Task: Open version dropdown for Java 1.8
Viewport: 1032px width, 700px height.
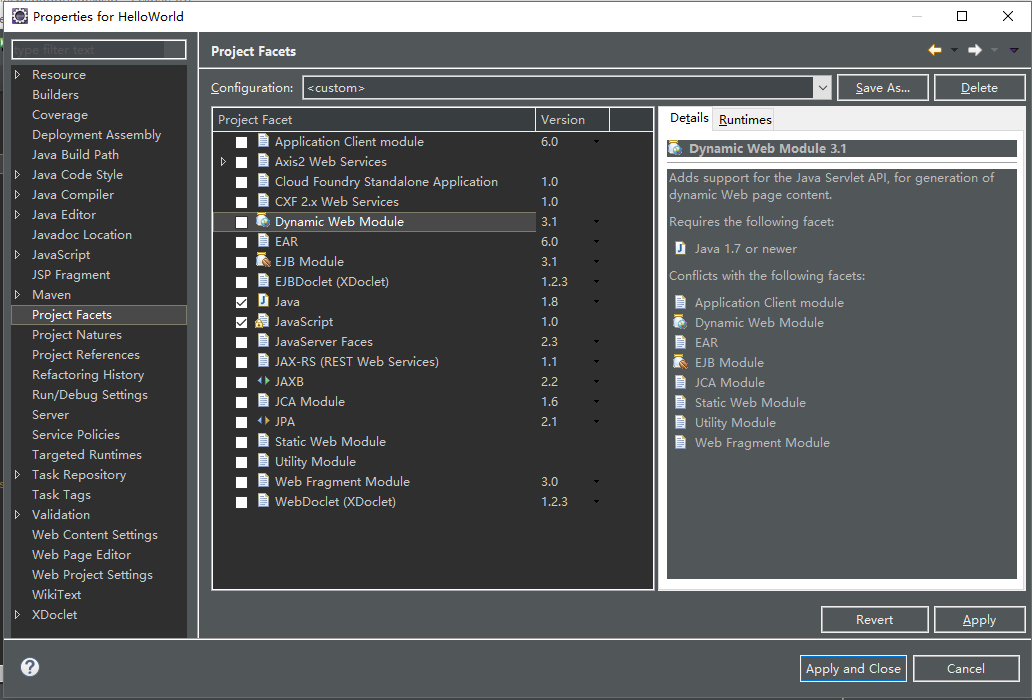Action: pyautogui.click(x=596, y=301)
